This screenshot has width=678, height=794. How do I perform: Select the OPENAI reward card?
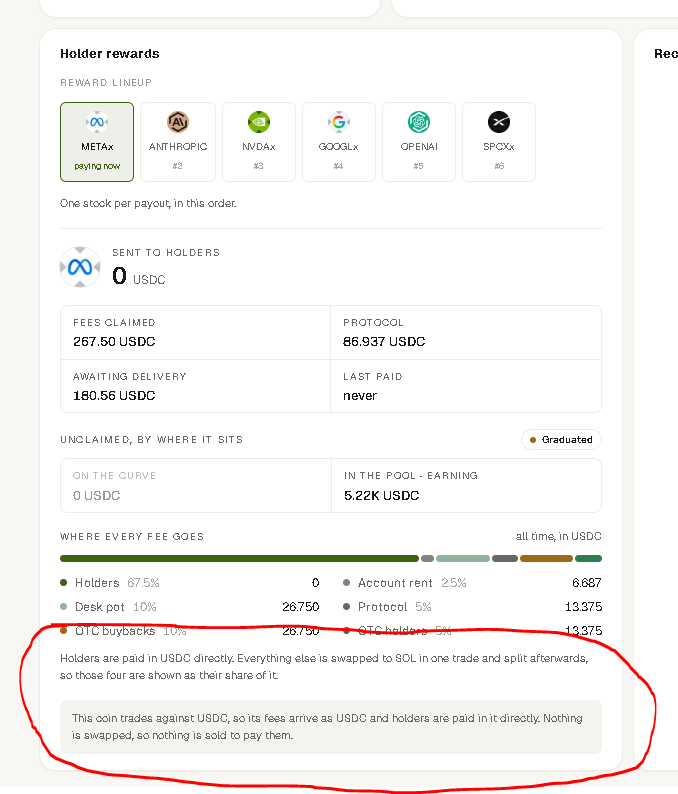point(419,142)
